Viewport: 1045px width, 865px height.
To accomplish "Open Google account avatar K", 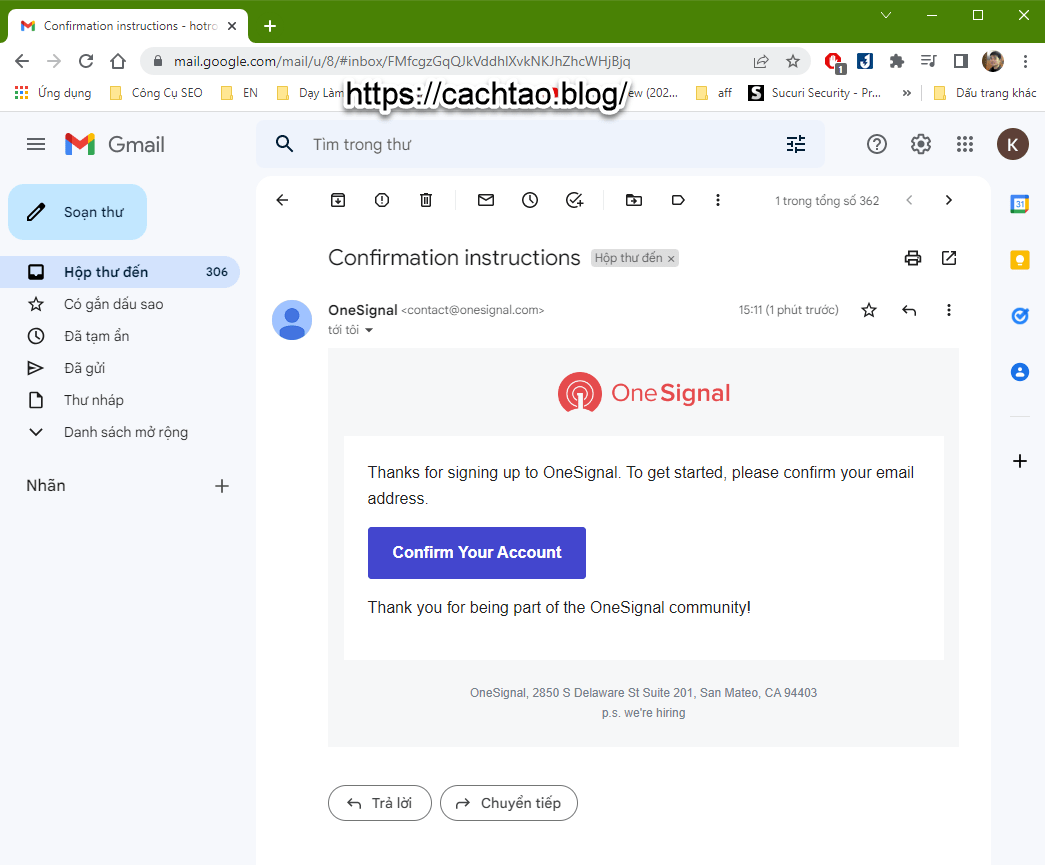I will click(1012, 144).
